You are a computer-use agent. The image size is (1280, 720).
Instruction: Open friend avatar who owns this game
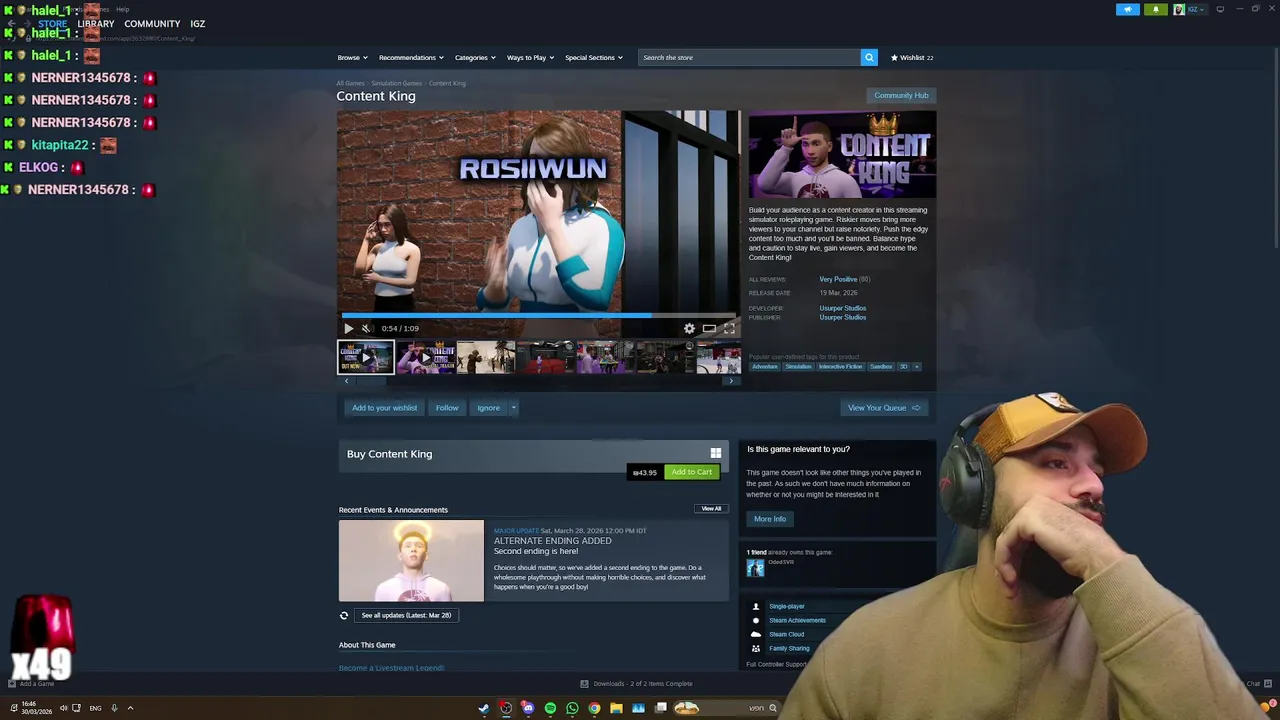pyautogui.click(x=755, y=568)
